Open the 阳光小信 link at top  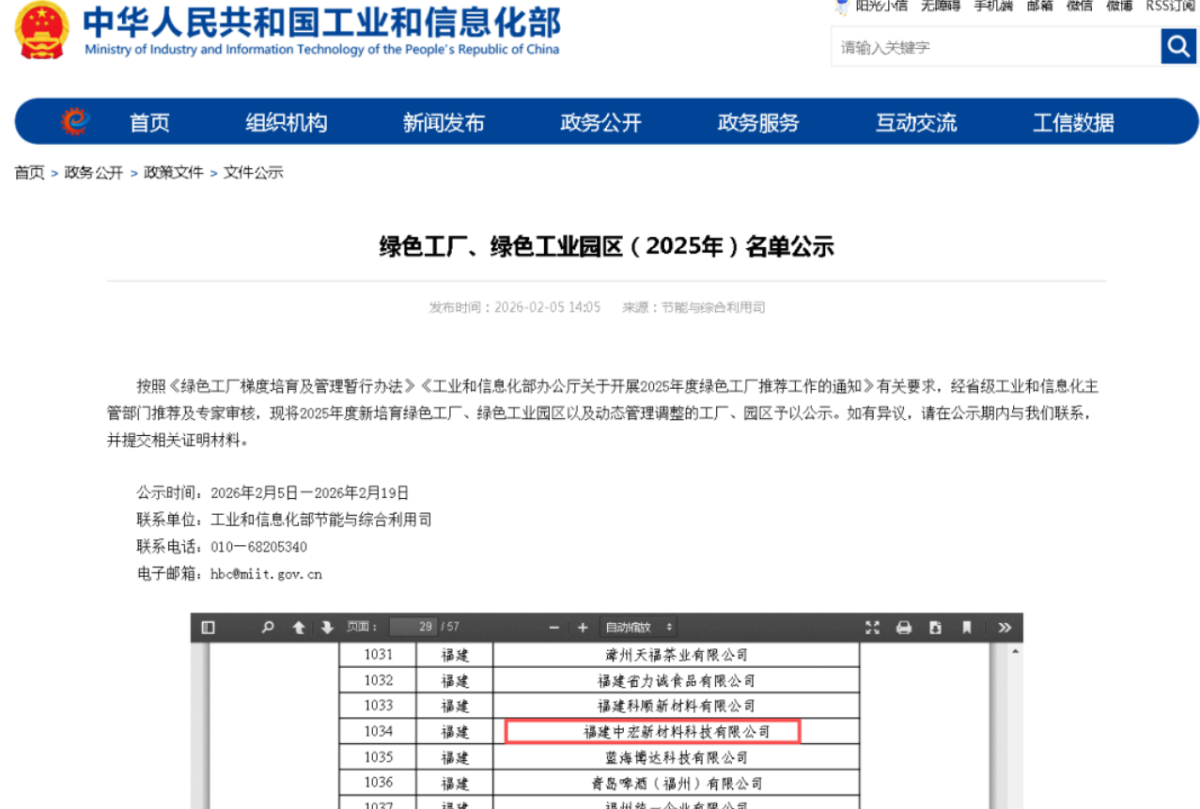tap(880, 6)
